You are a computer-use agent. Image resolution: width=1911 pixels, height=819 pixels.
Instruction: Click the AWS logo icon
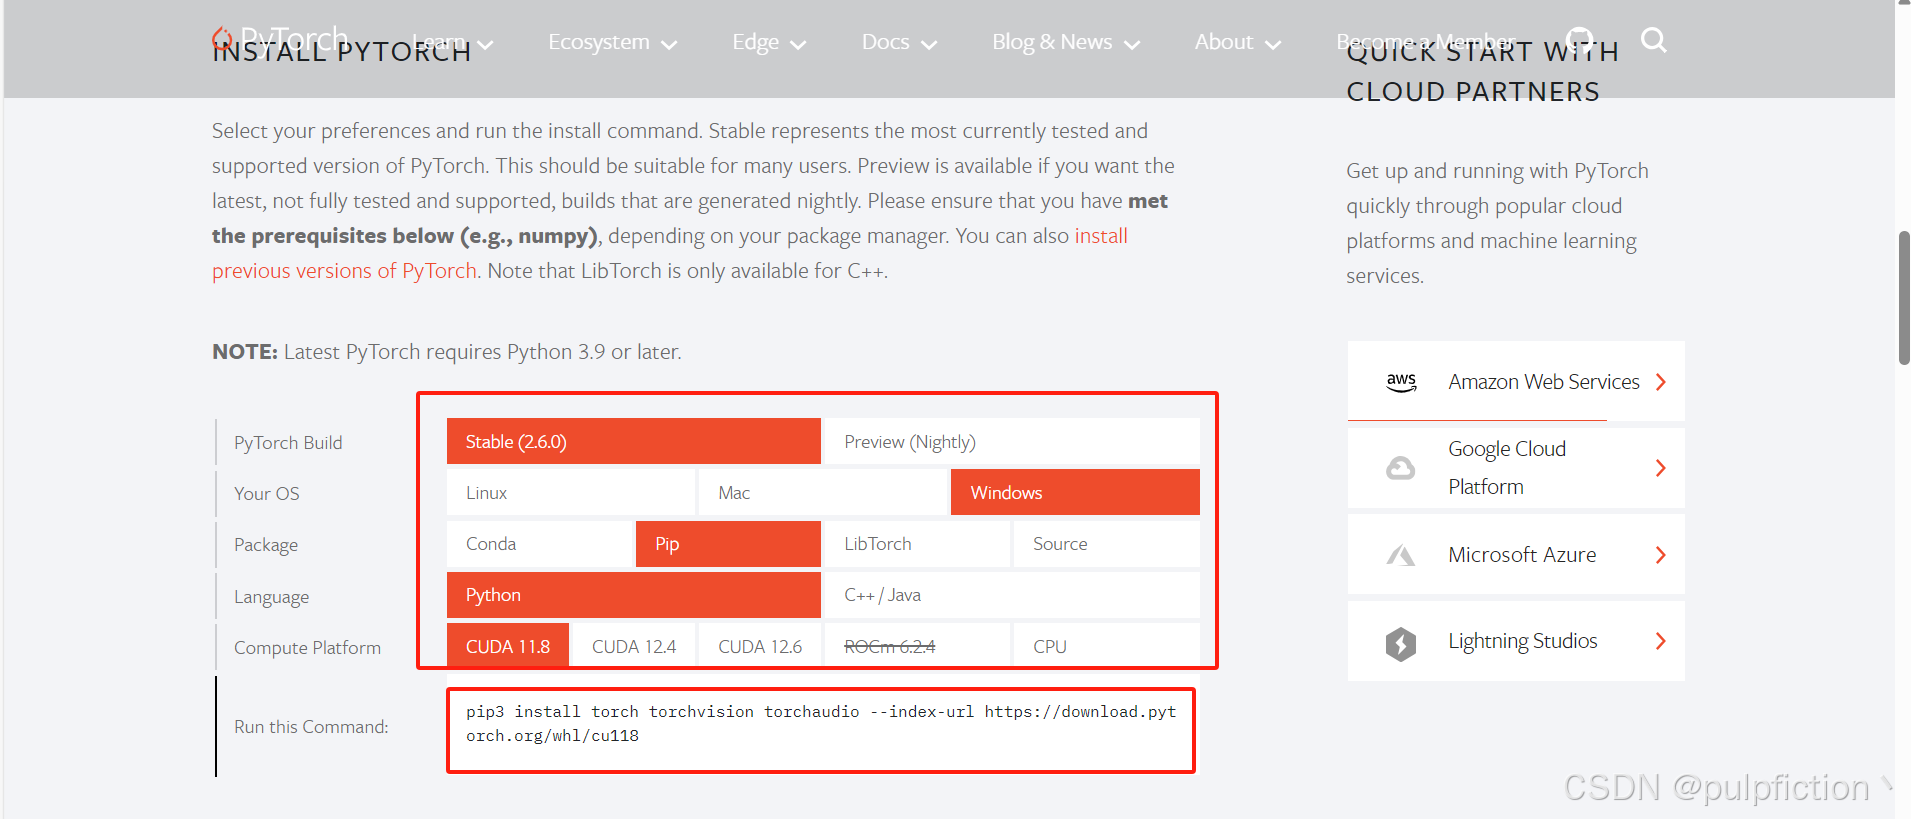coord(1401,382)
